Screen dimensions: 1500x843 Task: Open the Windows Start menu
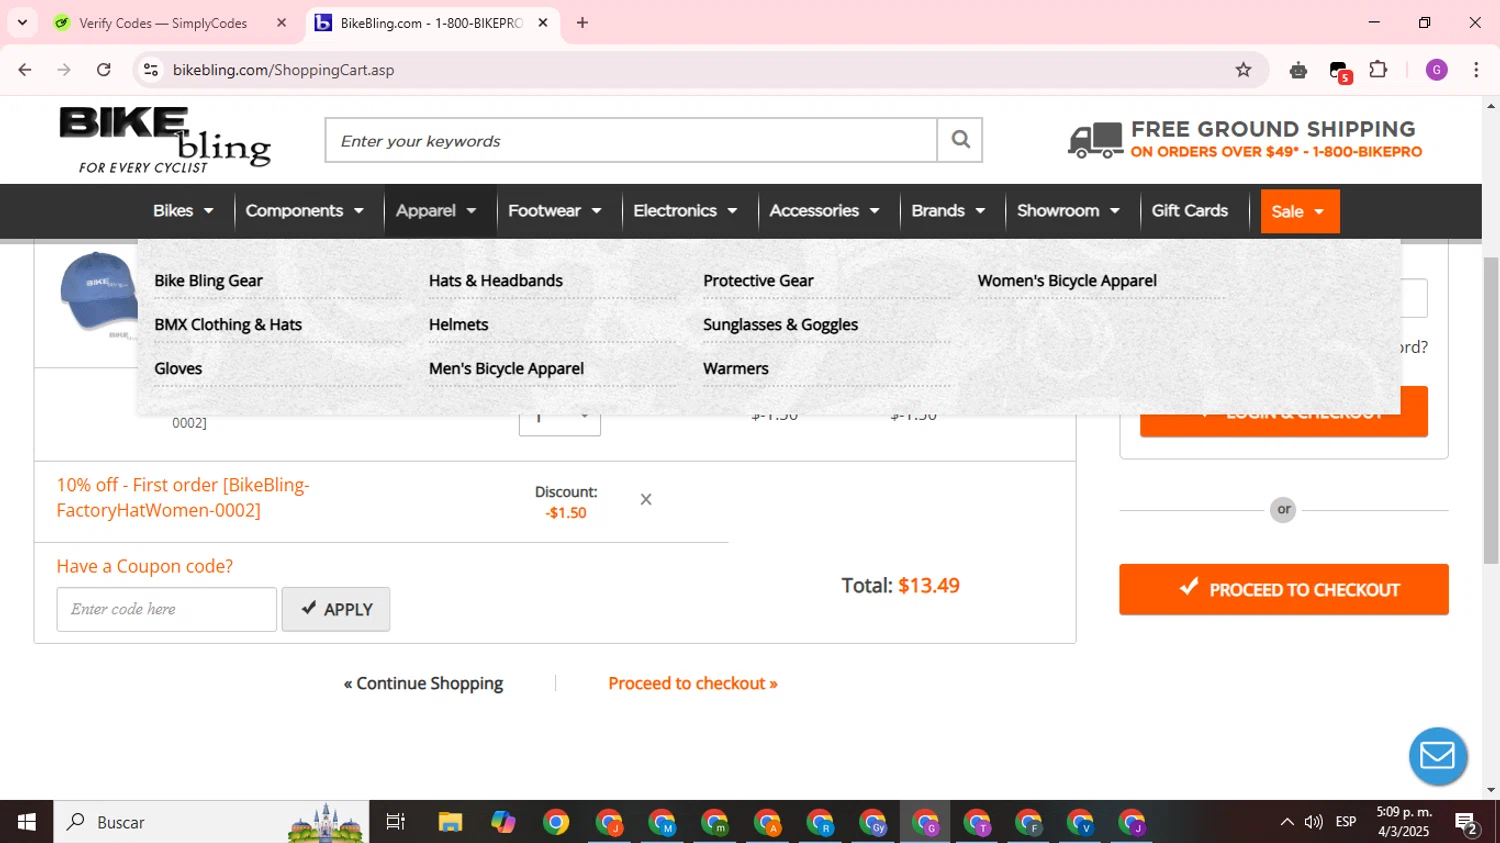coord(27,822)
